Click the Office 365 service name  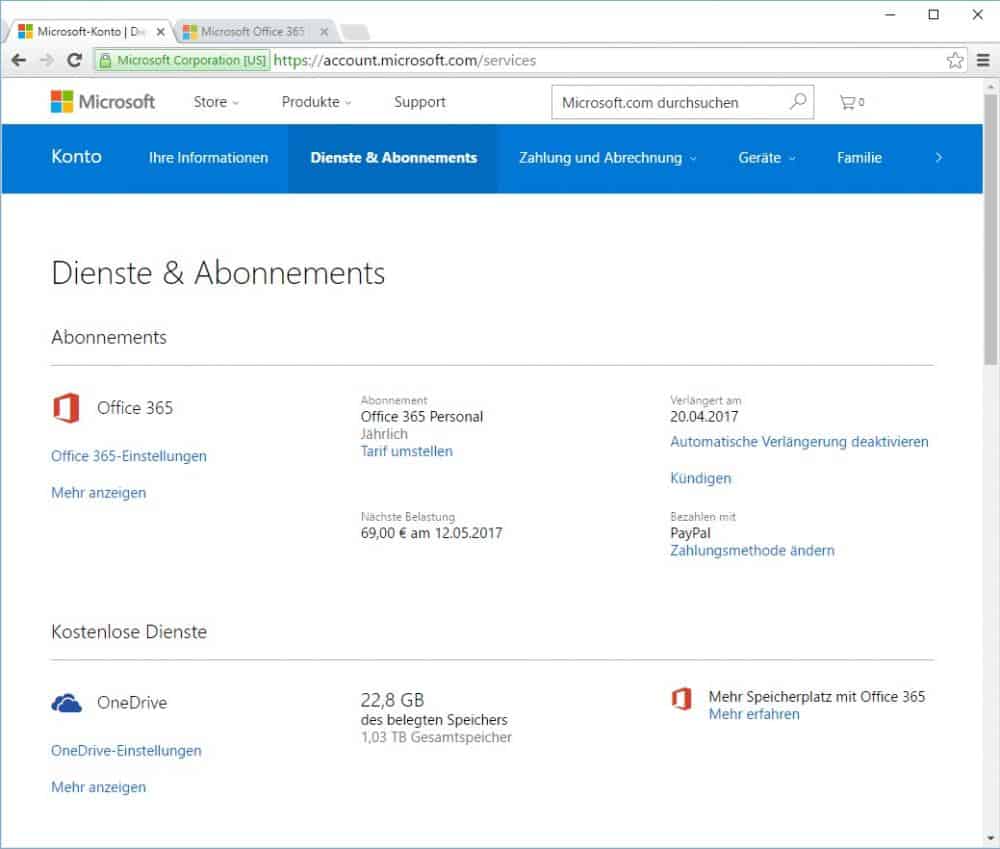coord(135,408)
